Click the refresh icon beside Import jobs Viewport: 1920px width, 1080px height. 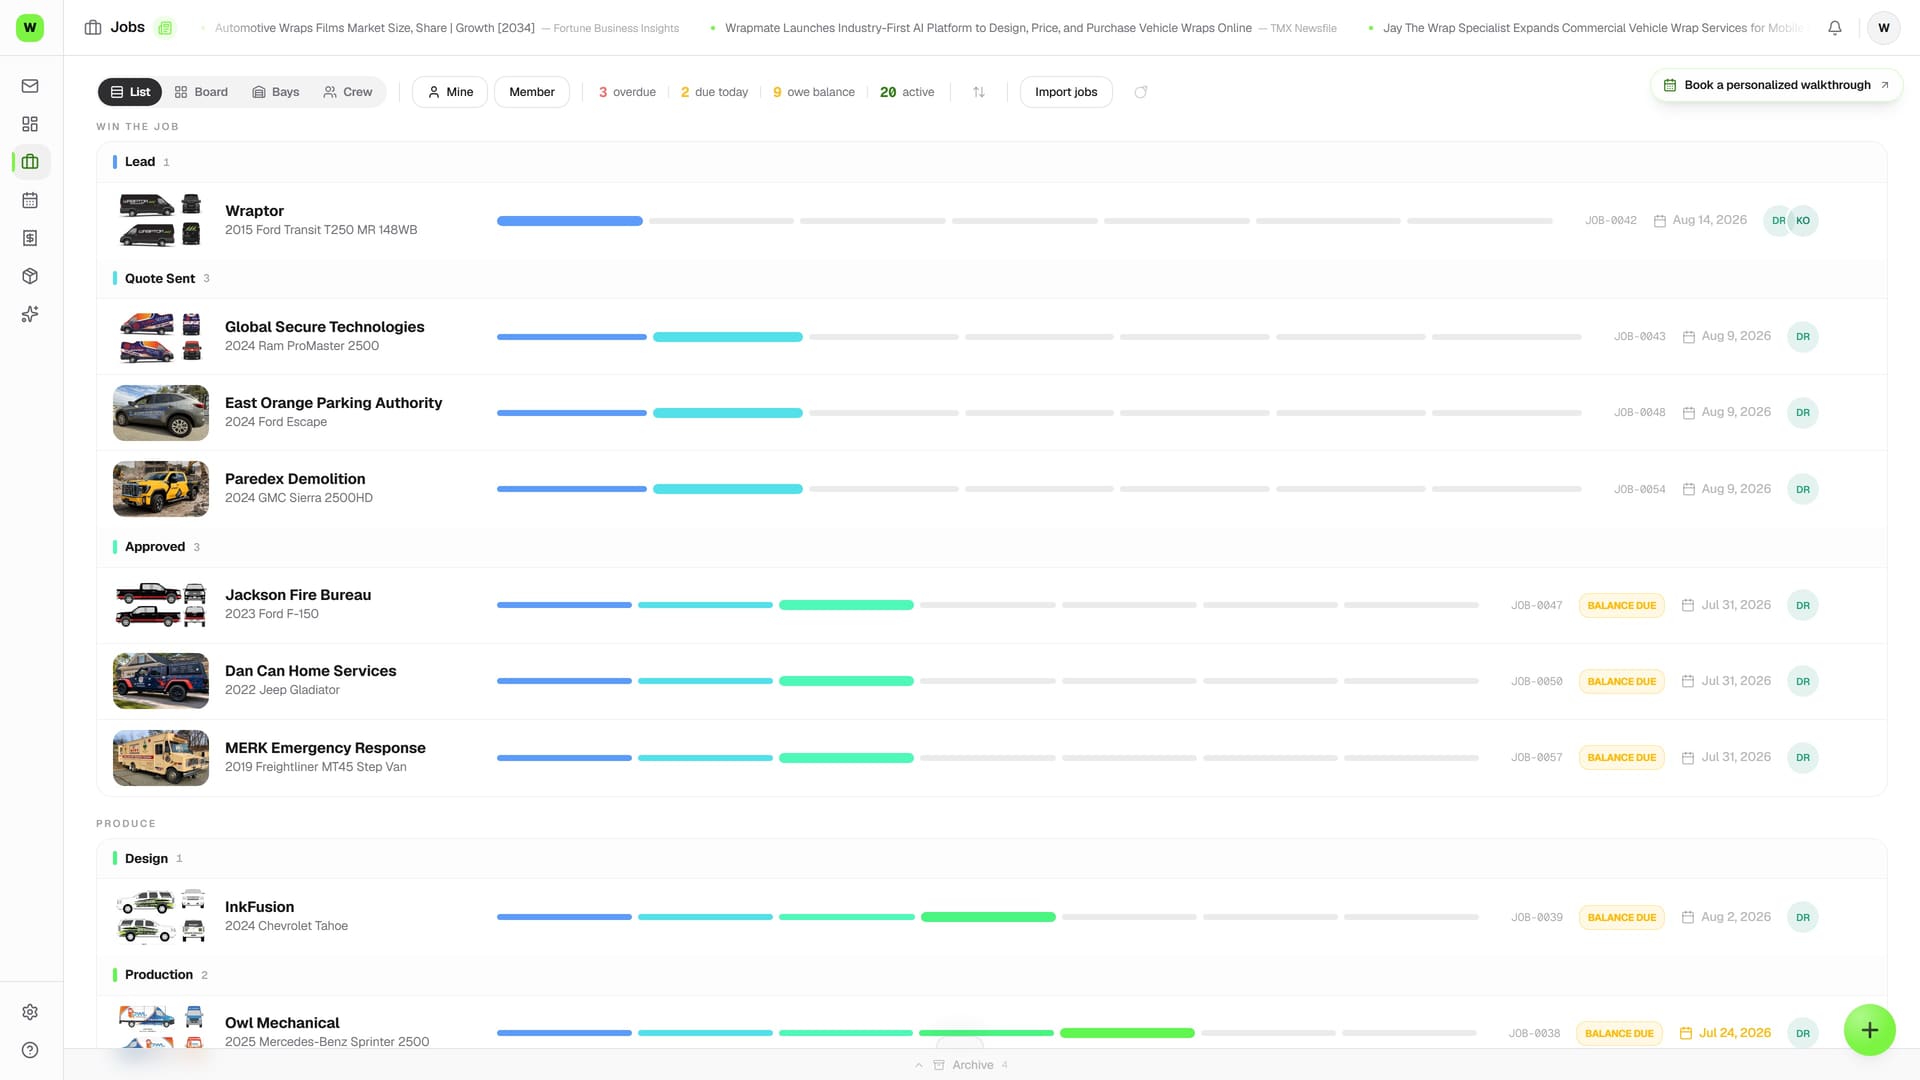tap(1141, 92)
